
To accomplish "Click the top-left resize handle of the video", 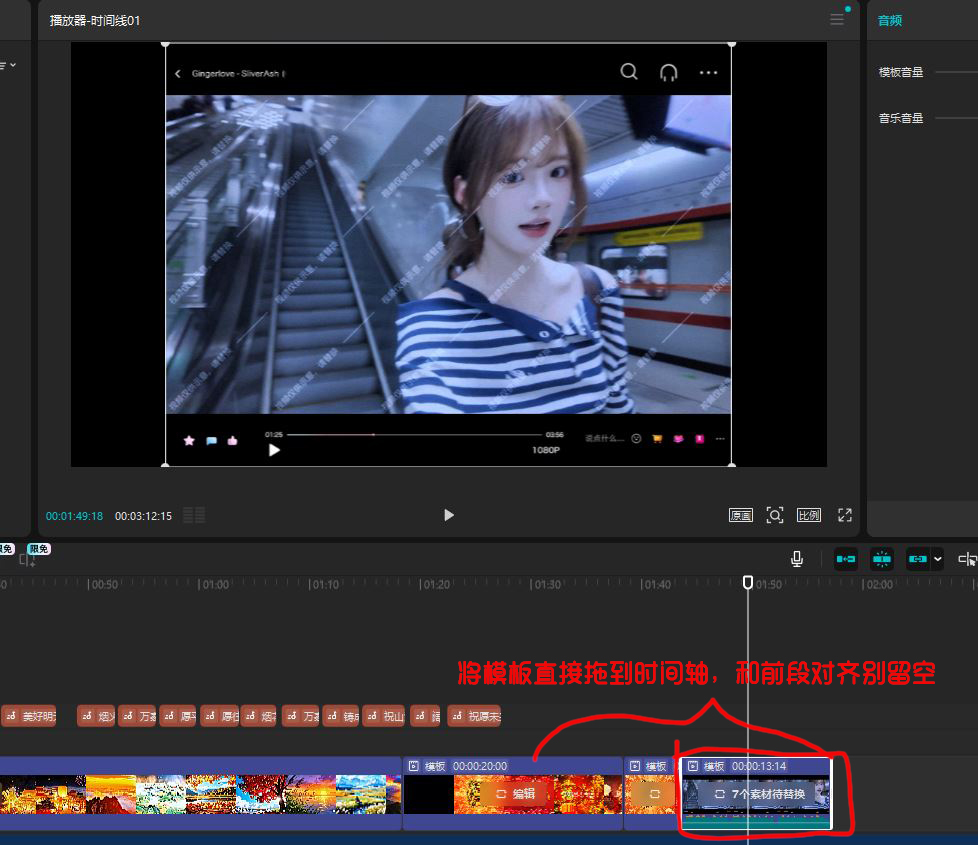I will (166, 43).
